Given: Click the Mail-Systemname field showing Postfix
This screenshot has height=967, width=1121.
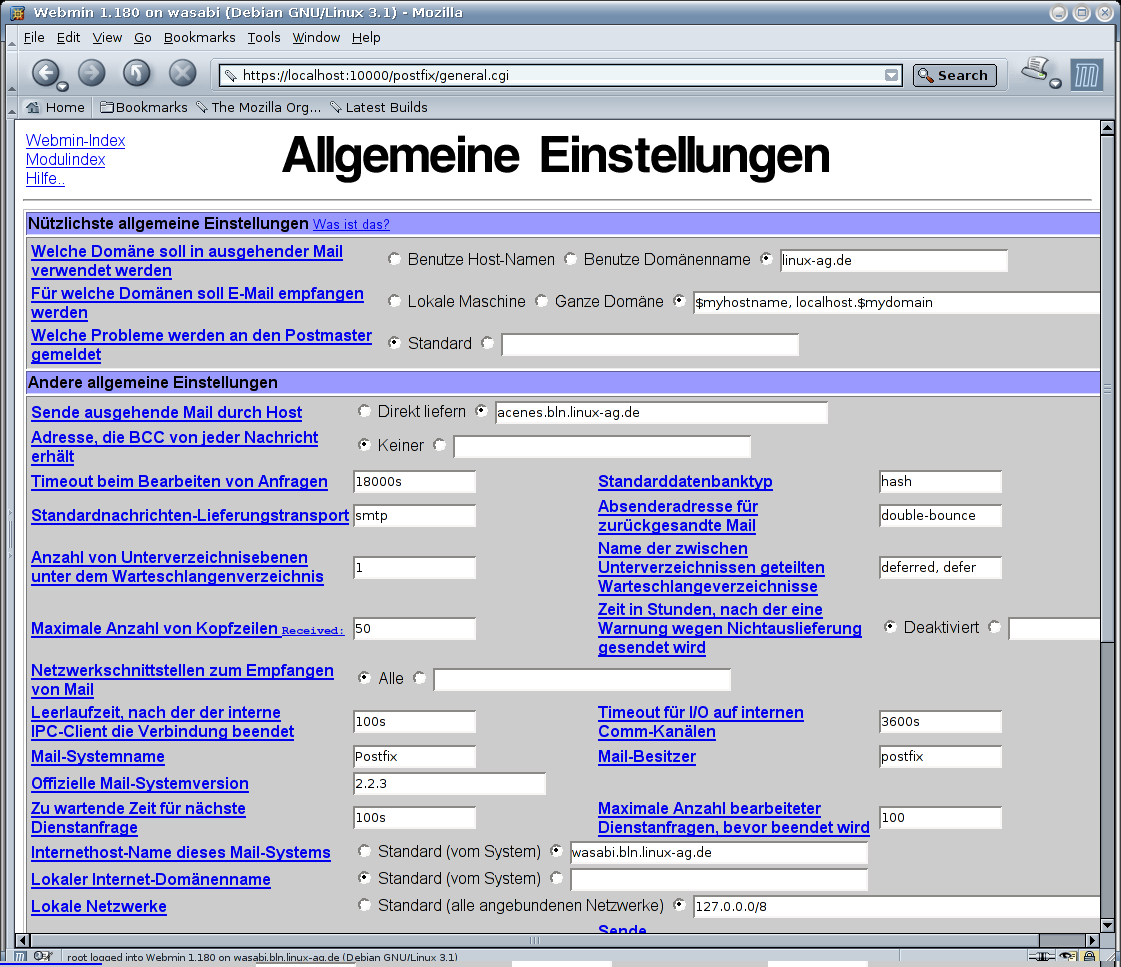Looking at the screenshot, I should [415, 756].
